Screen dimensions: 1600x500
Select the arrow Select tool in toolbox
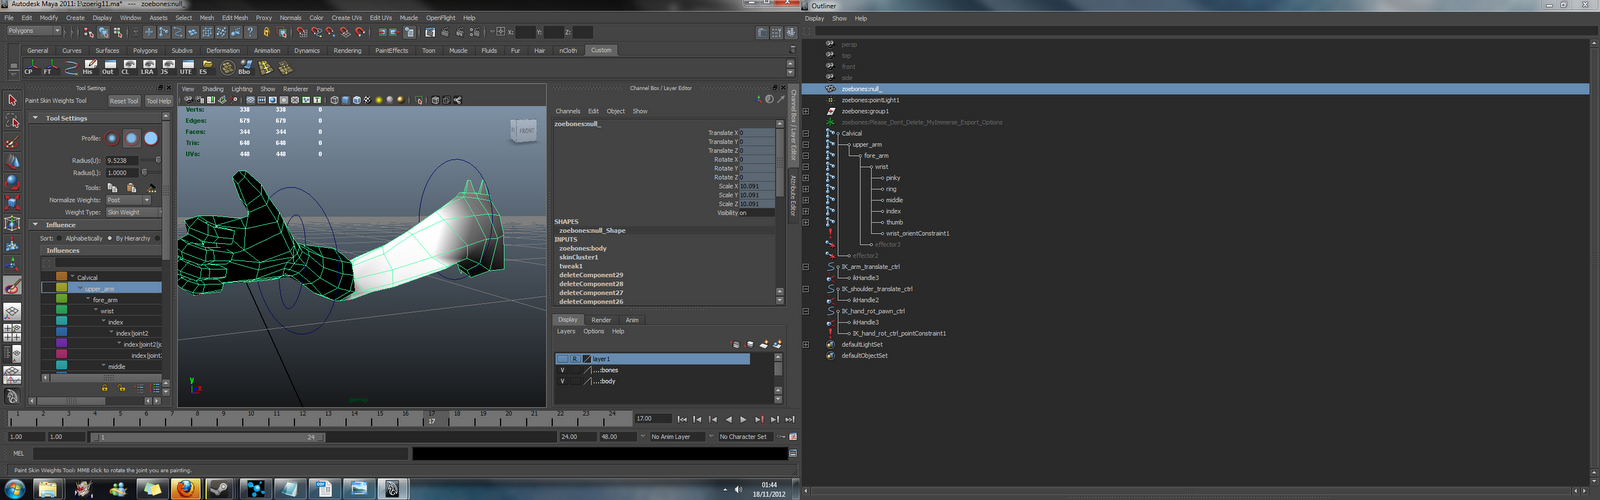pos(12,100)
